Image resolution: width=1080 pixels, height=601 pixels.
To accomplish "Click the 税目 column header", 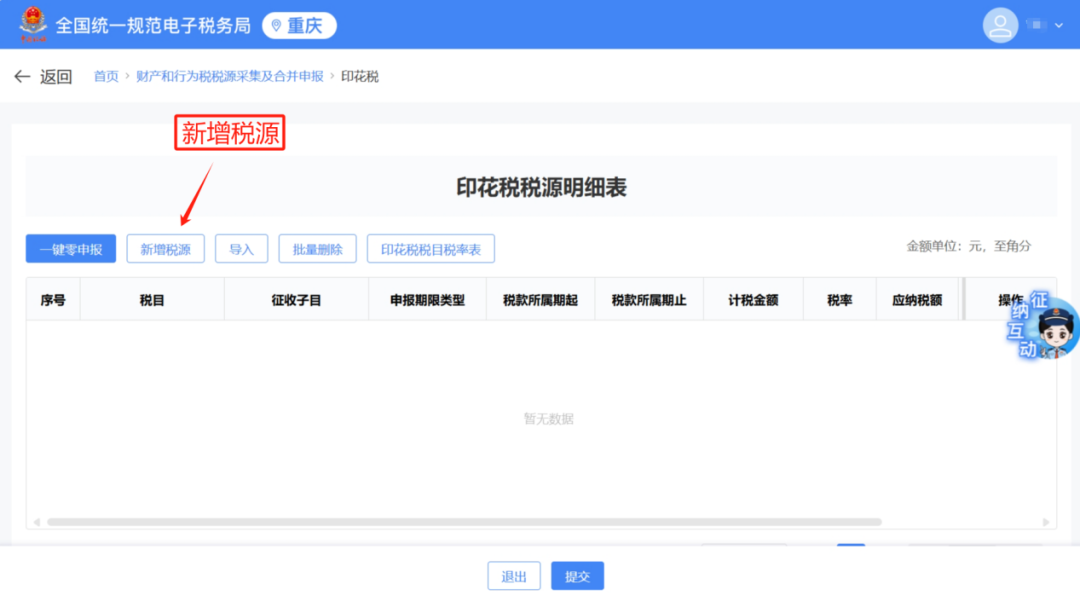I will pos(152,300).
